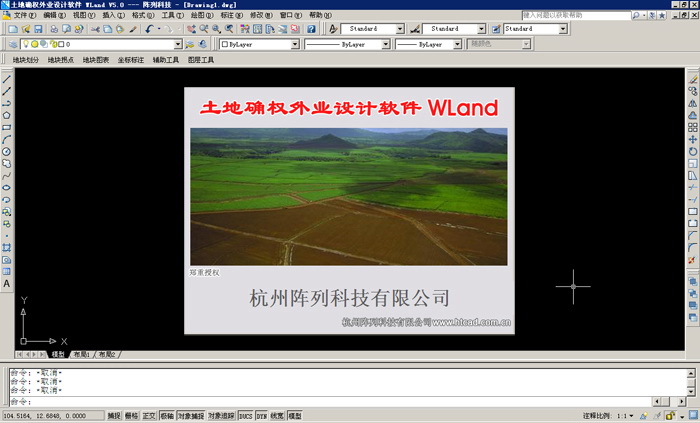Toggle 线宽 lineweight display in status bar

tap(277, 415)
